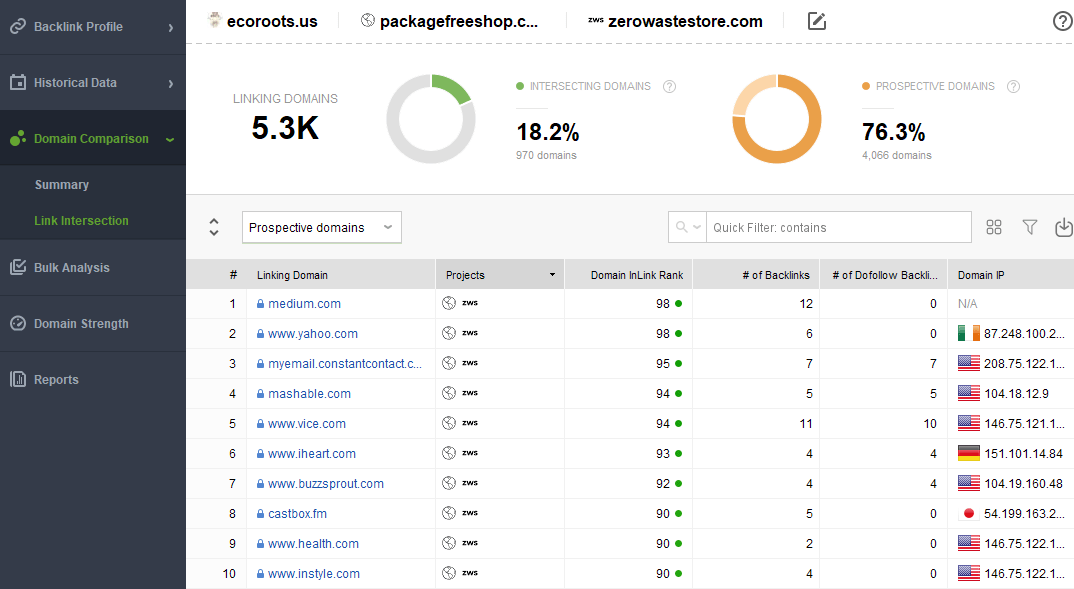
Task: Select the packagefreeshop.c... domain tab
Action: 449,21
